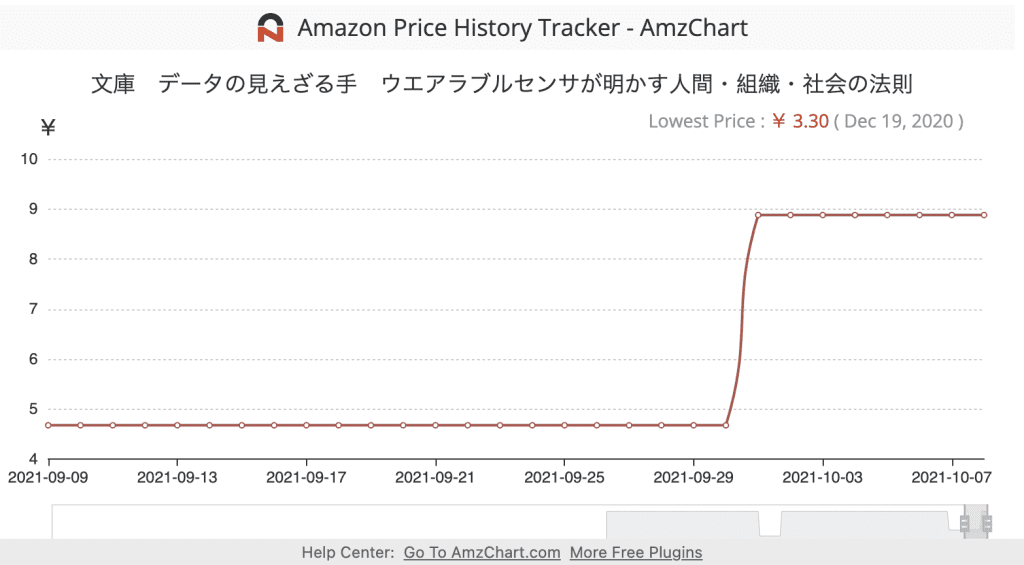
Task: Click the Japanese product title above the chart
Action: tap(501, 84)
